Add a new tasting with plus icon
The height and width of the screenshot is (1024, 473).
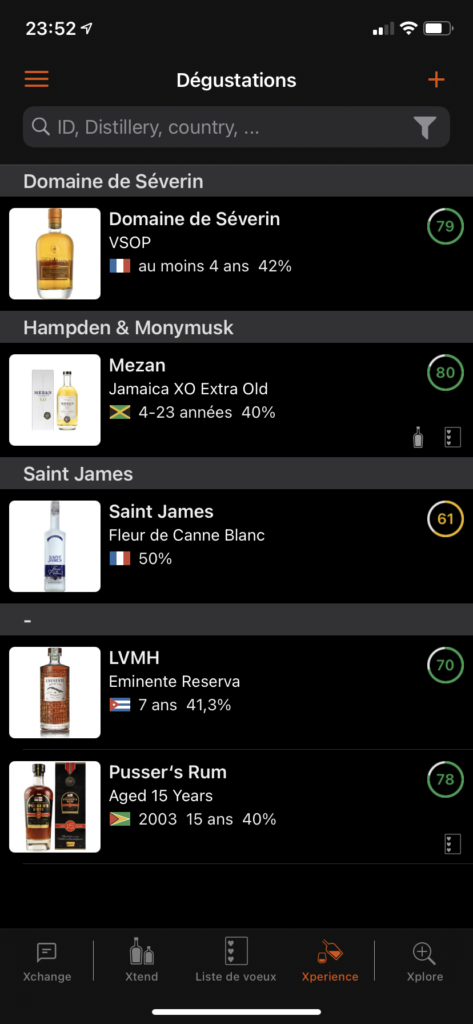pyautogui.click(x=436, y=80)
